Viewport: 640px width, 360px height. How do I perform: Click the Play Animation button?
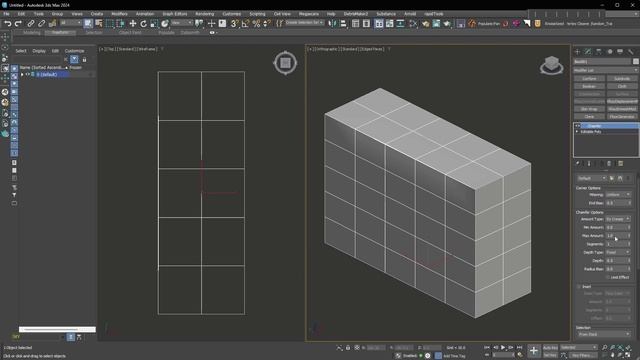(x=503, y=348)
